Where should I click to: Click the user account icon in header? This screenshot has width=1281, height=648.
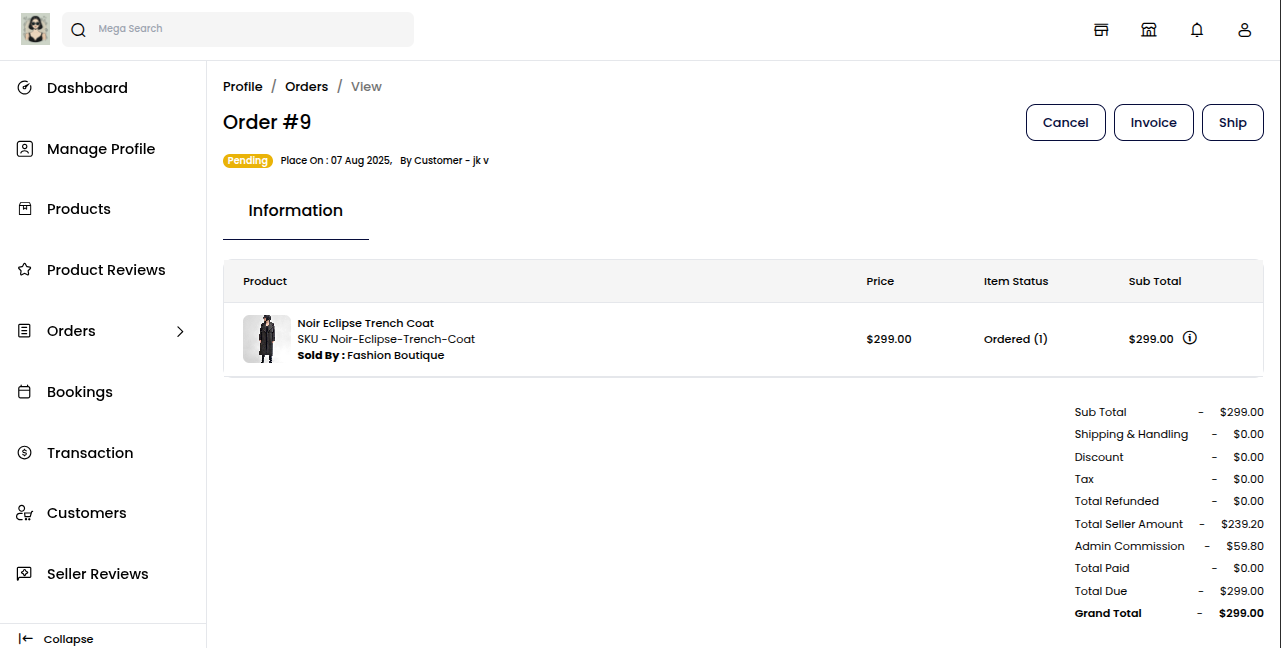(x=1245, y=30)
